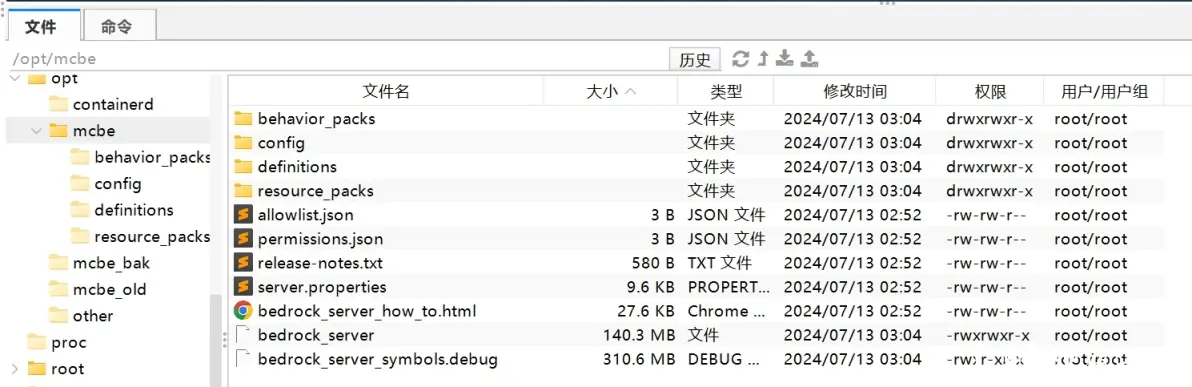
Task: Collapse the opt folder in tree
Action: click(x=14, y=78)
